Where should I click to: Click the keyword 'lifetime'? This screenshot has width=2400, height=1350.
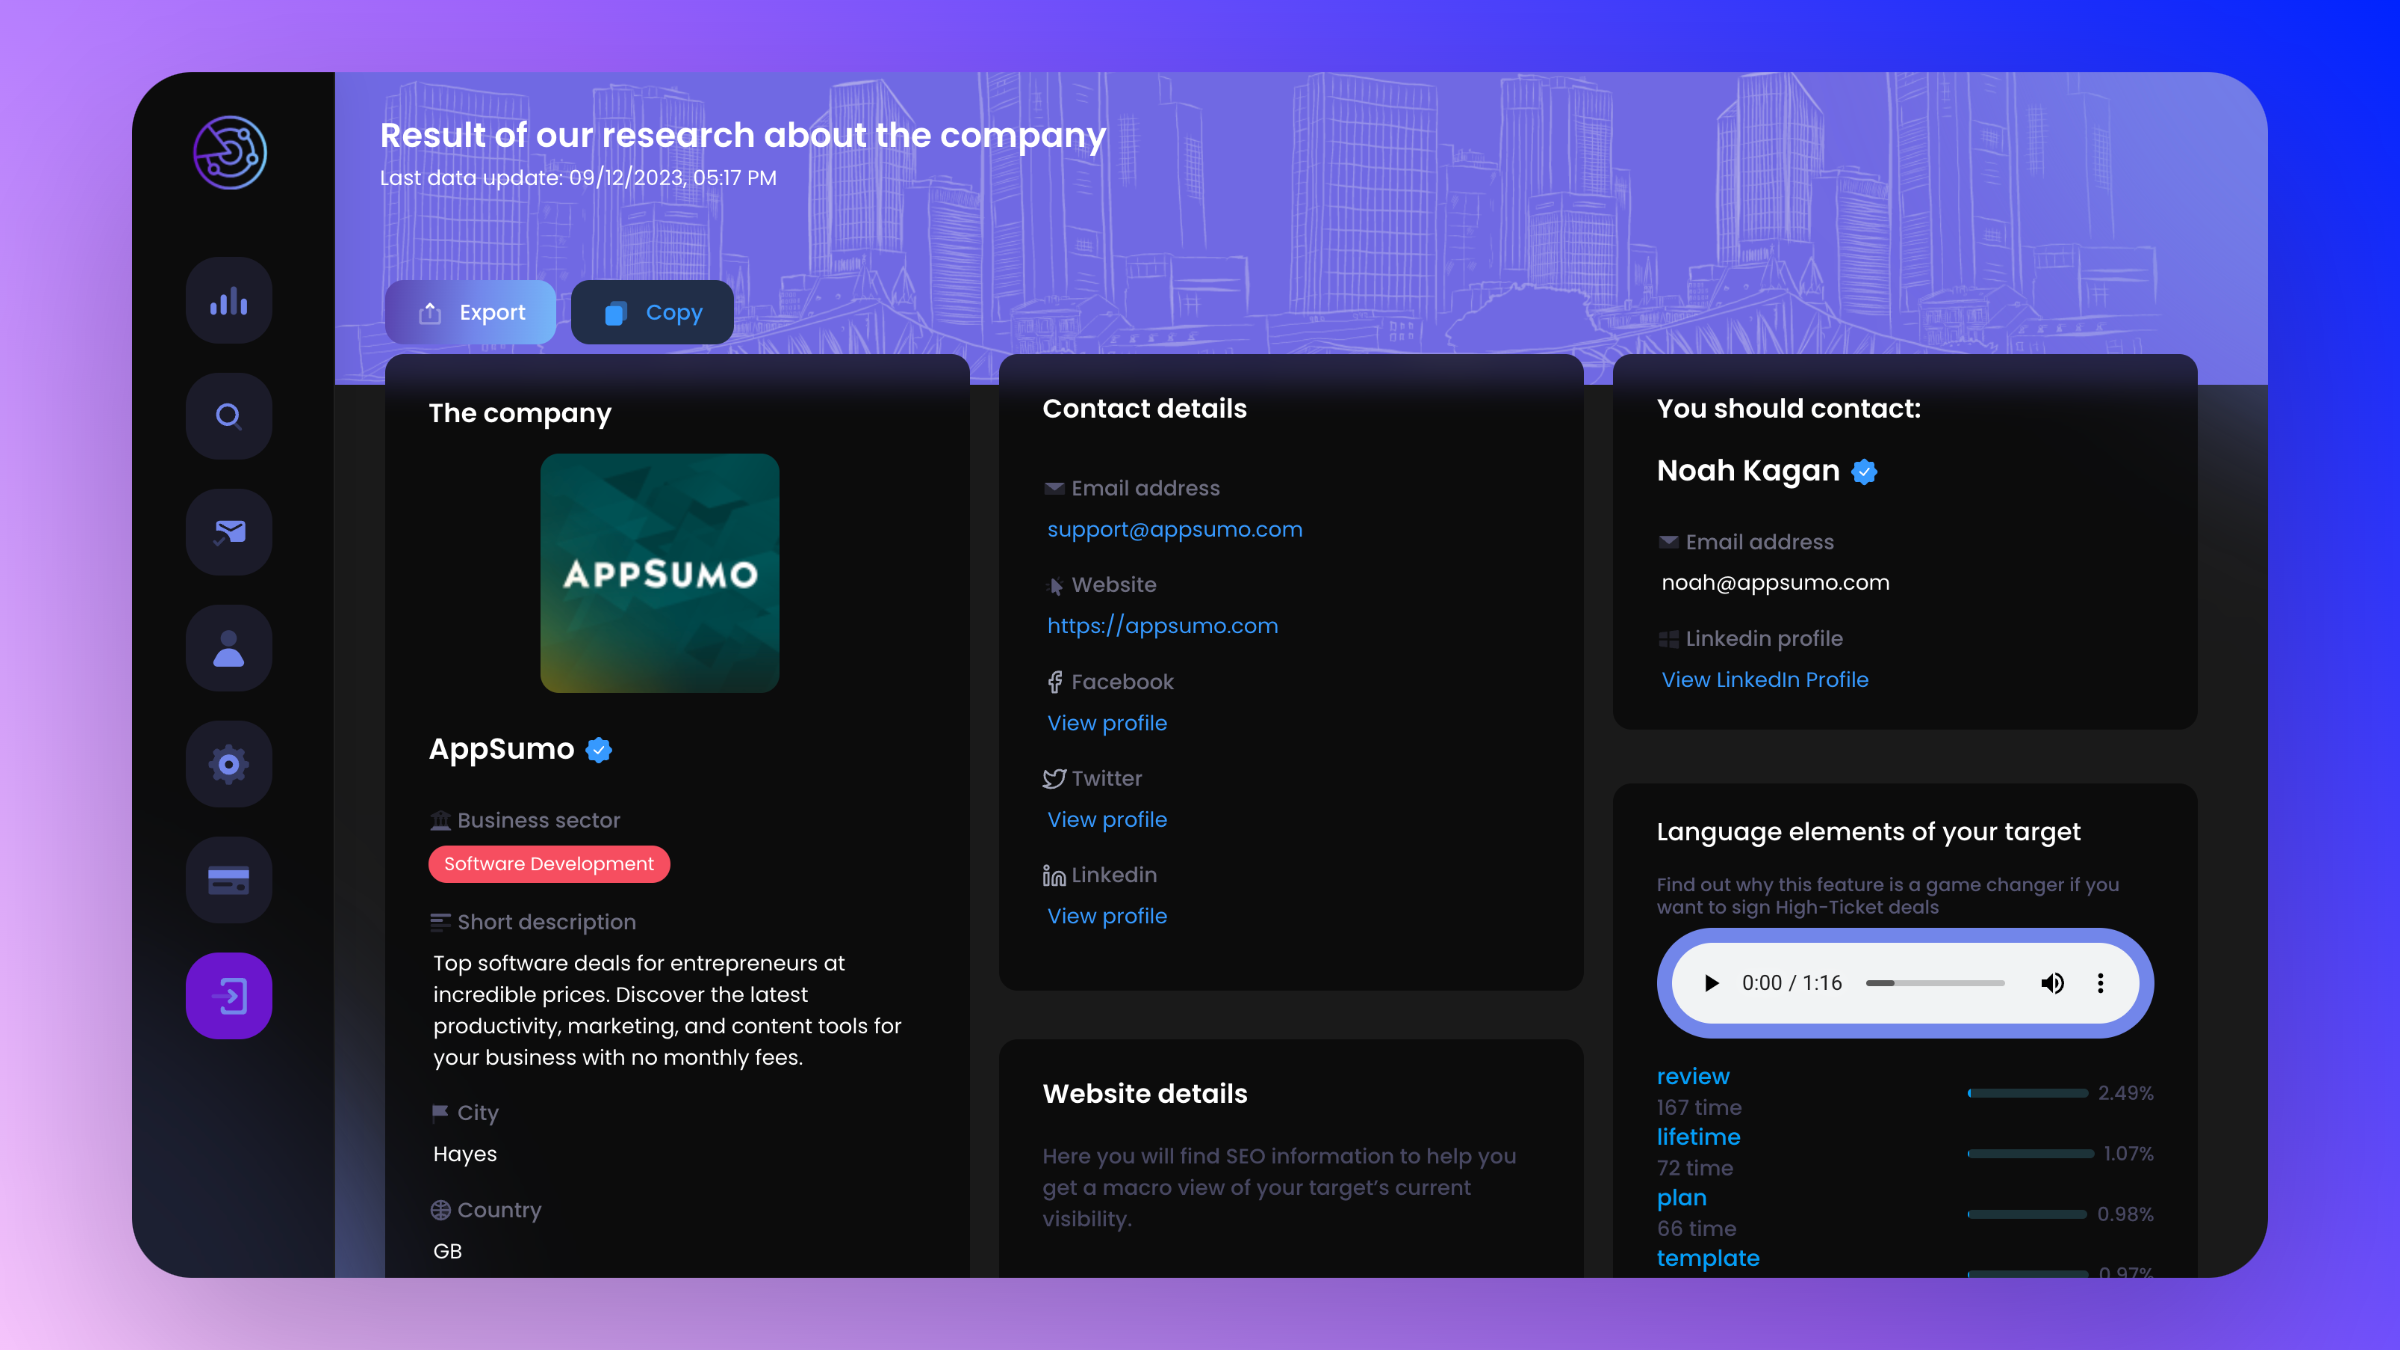tap(1698, 1137)
